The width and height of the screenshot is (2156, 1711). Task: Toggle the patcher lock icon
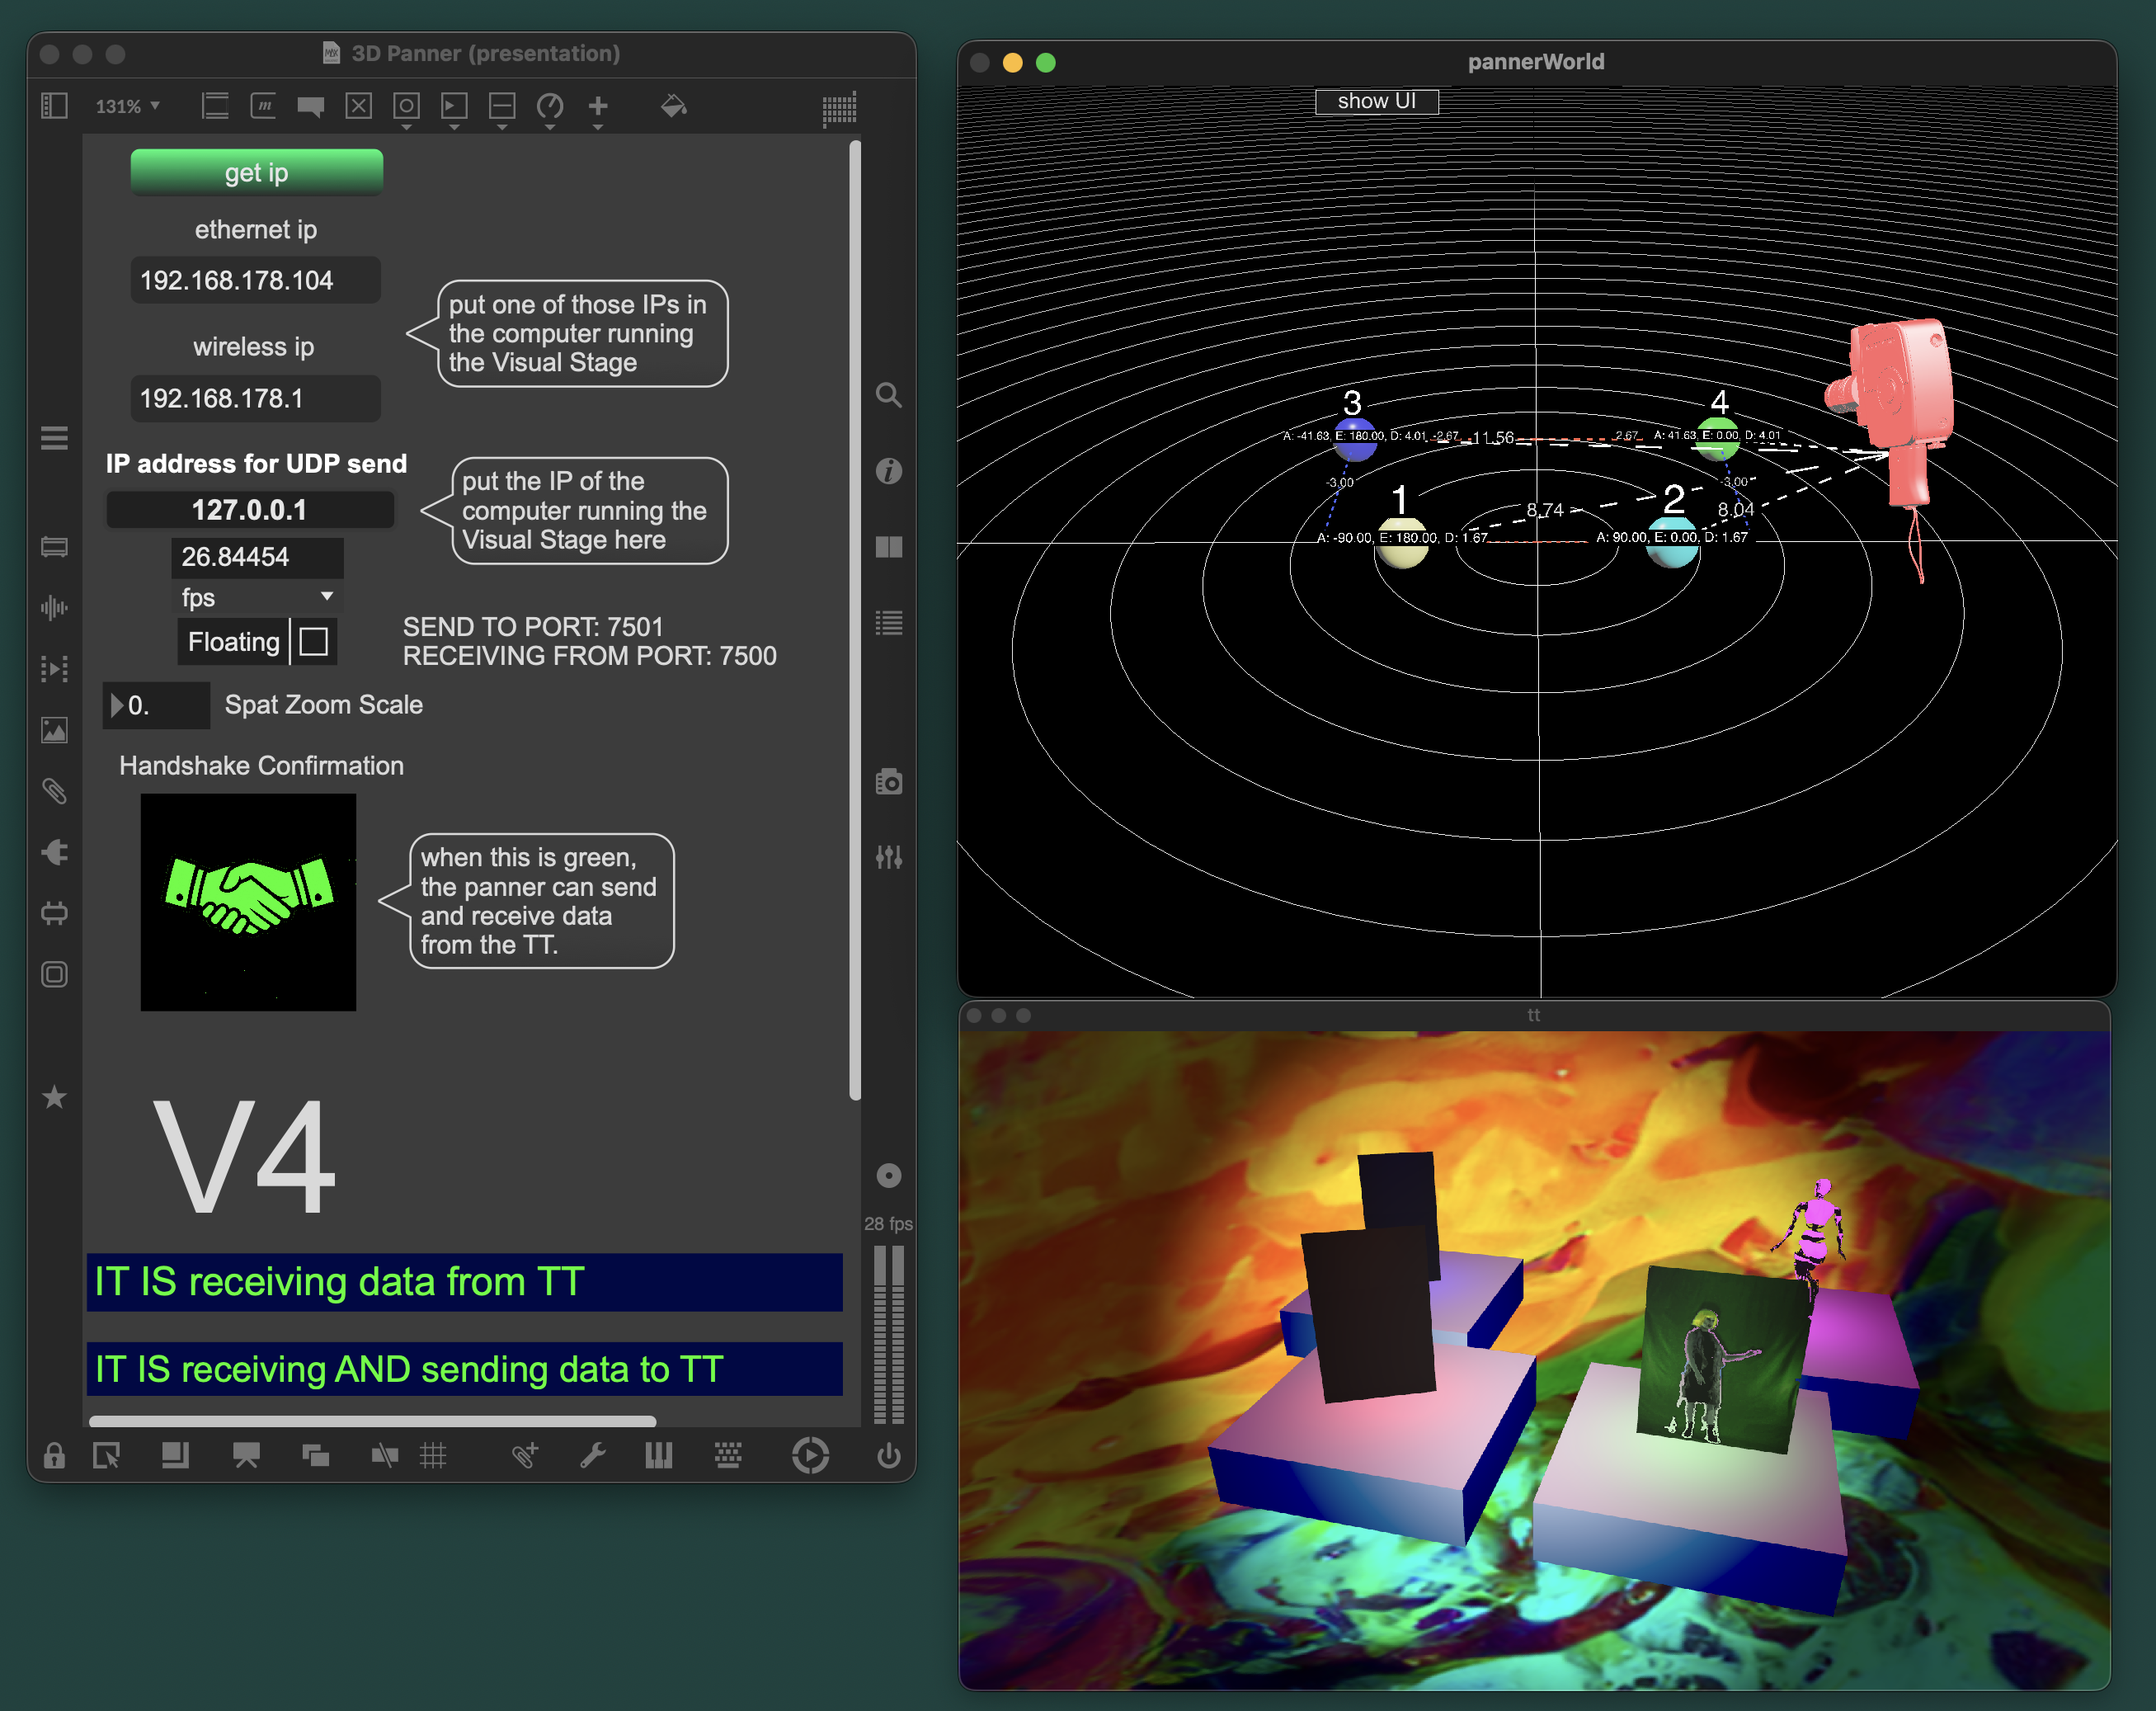pyautogui.click(x=54, y=1455)
